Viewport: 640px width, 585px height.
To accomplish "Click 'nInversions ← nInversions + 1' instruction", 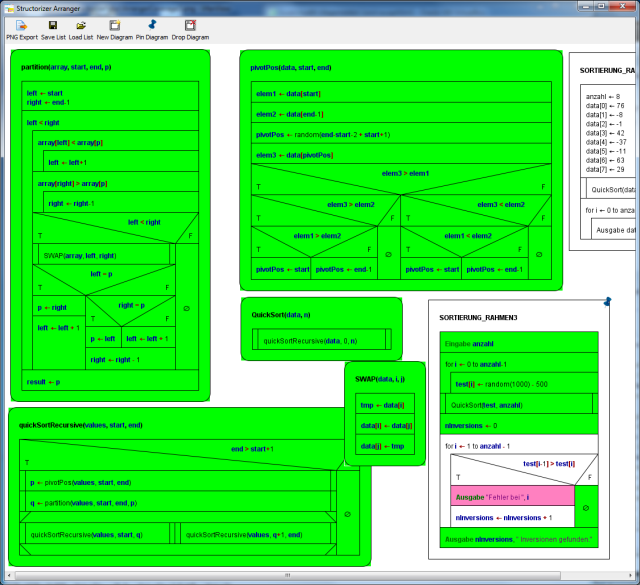I will [x=513, y=517].
